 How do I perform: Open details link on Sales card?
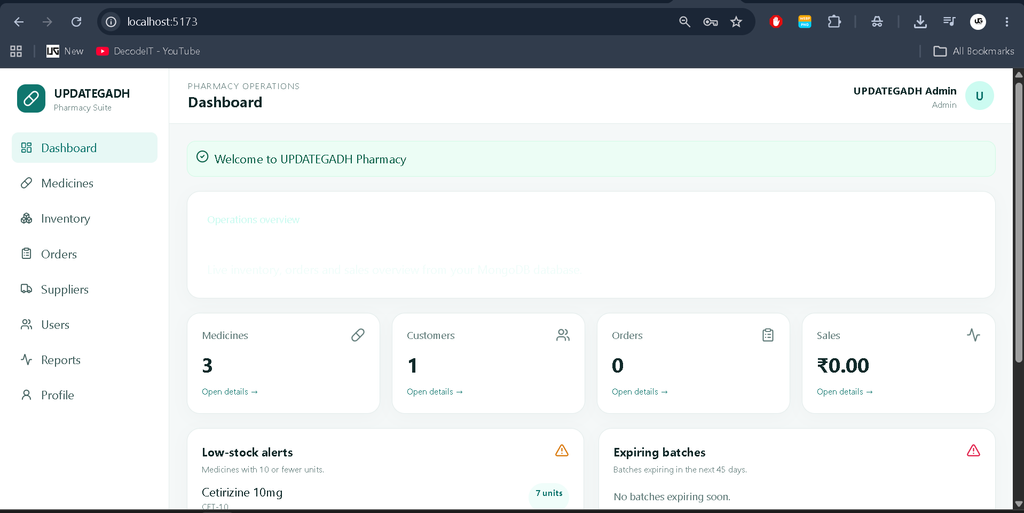point(845,392)
